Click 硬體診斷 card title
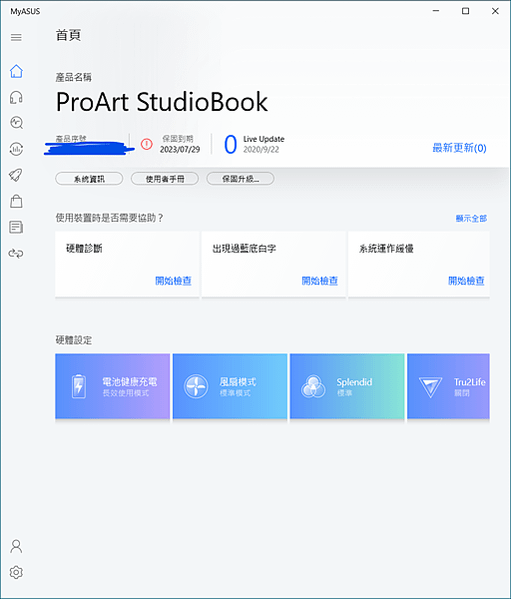This screenshot has width=511, height=599. coord(84,249)
